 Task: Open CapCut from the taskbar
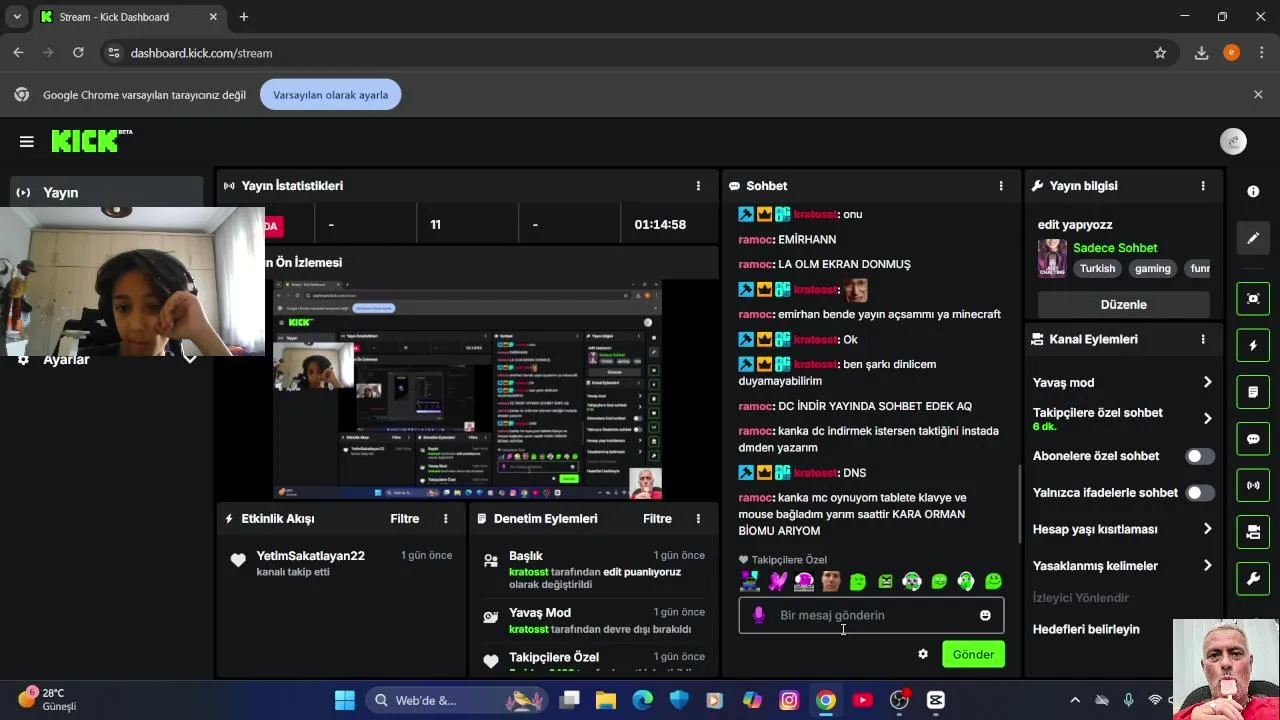pos(935,700)
